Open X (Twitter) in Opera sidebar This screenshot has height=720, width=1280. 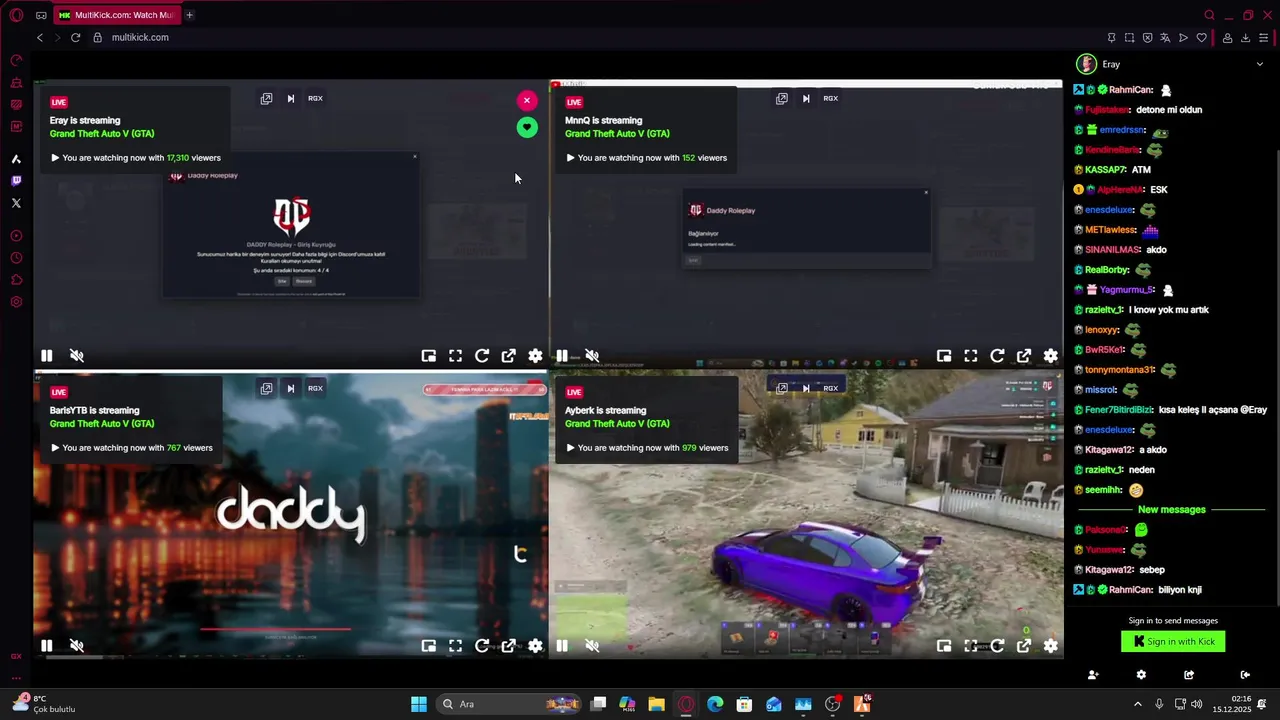[x=16, y=203]
